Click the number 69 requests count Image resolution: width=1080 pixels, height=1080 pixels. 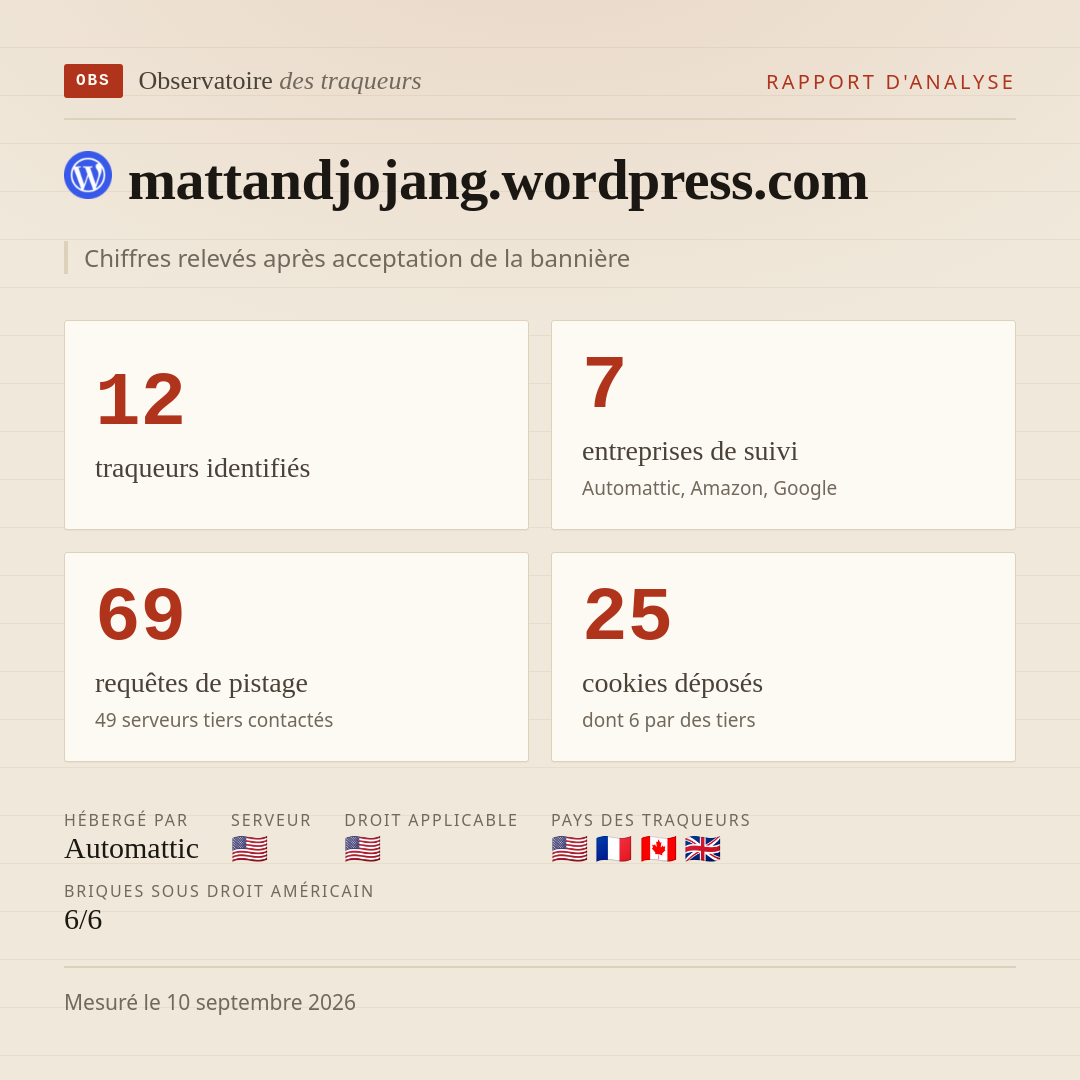click(x=141, y=614)
